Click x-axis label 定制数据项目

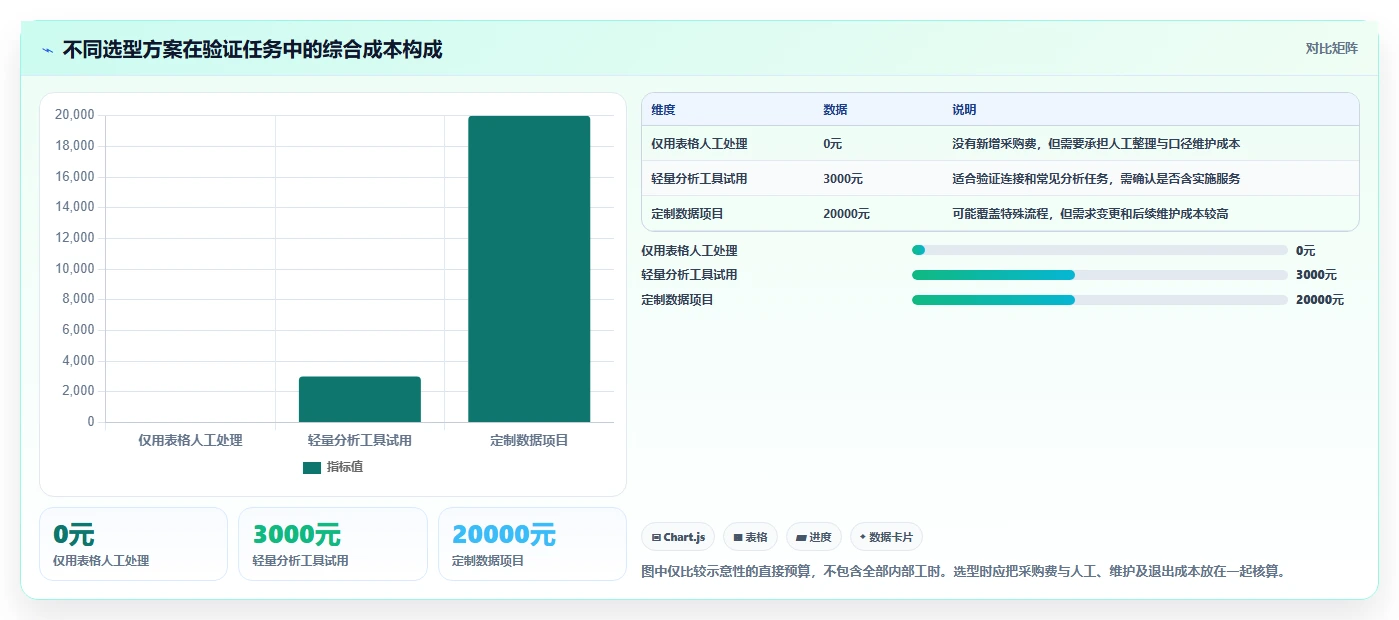[x=529, y=440]
